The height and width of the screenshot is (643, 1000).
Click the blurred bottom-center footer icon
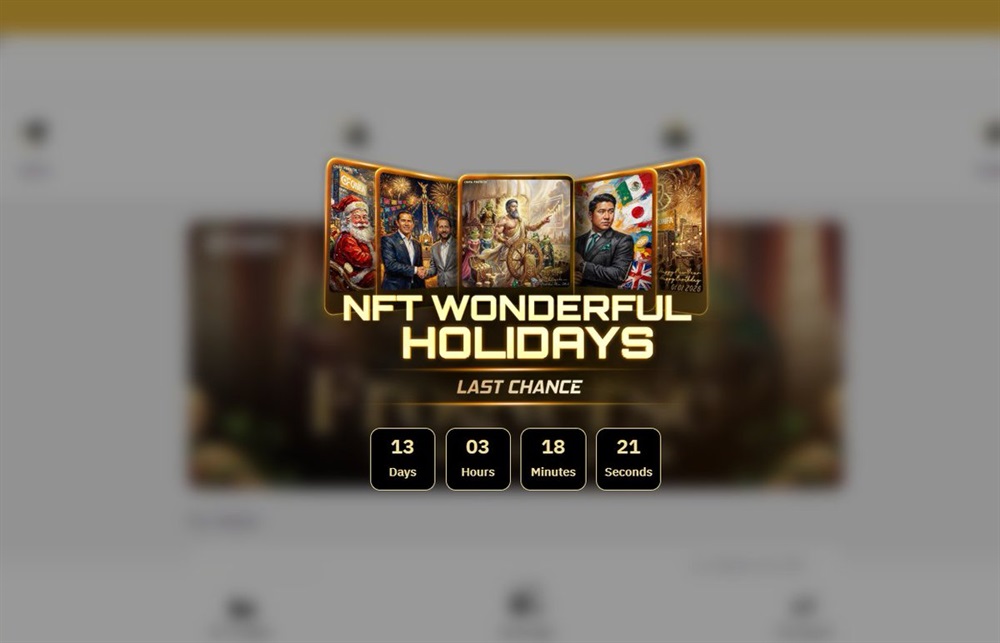click(522, 603)
